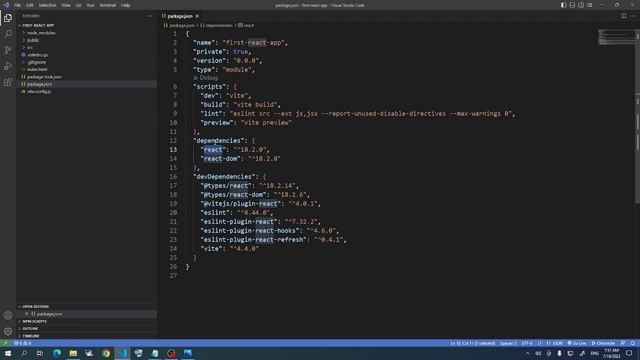This screenshot has height=360, width=640.
Task: Open the Run menu
Action: [x=90, y=5]
